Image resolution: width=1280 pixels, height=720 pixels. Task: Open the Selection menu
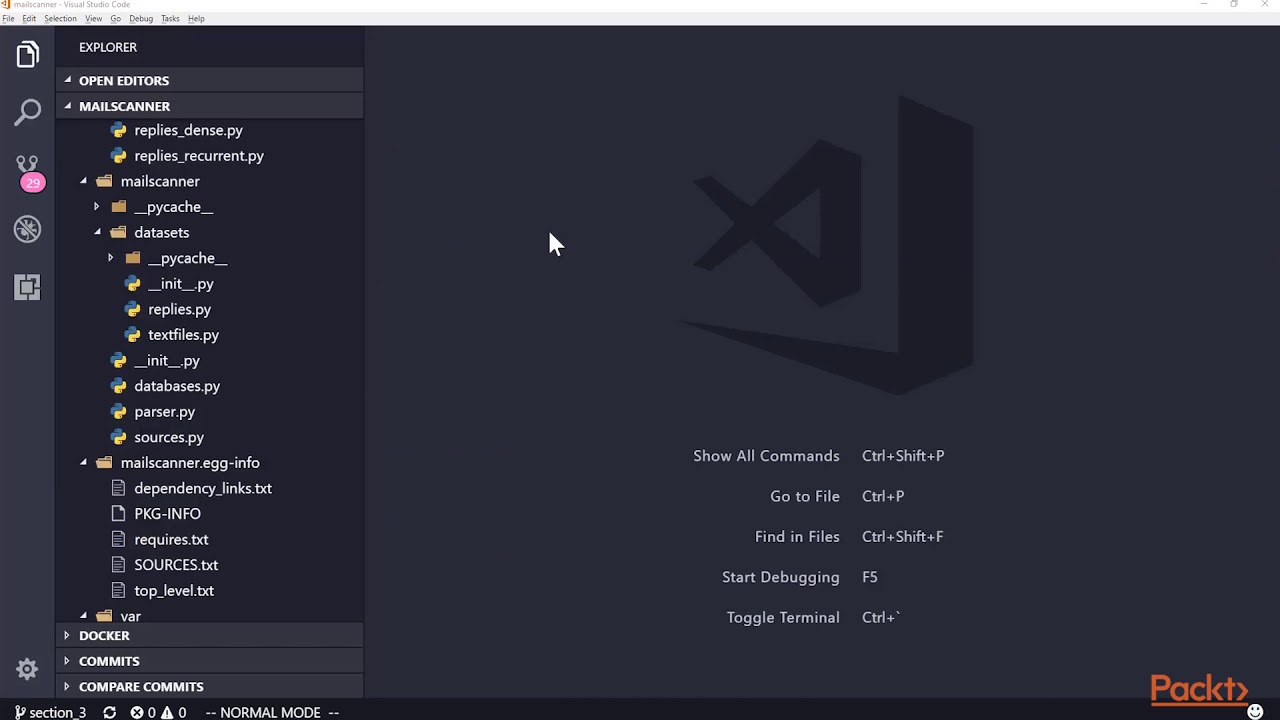(x=60, y=18)
